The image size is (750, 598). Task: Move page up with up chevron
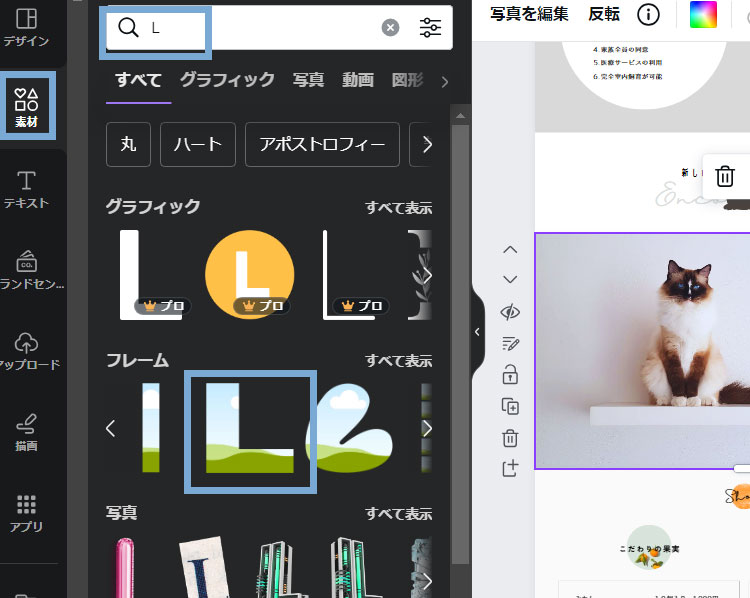510,249
